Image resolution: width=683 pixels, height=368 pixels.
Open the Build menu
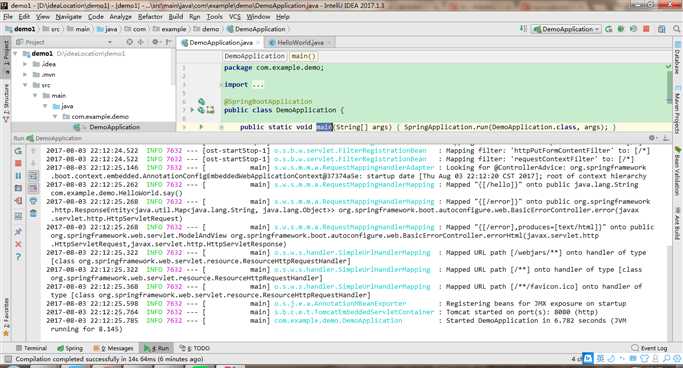tap(176, 17)
